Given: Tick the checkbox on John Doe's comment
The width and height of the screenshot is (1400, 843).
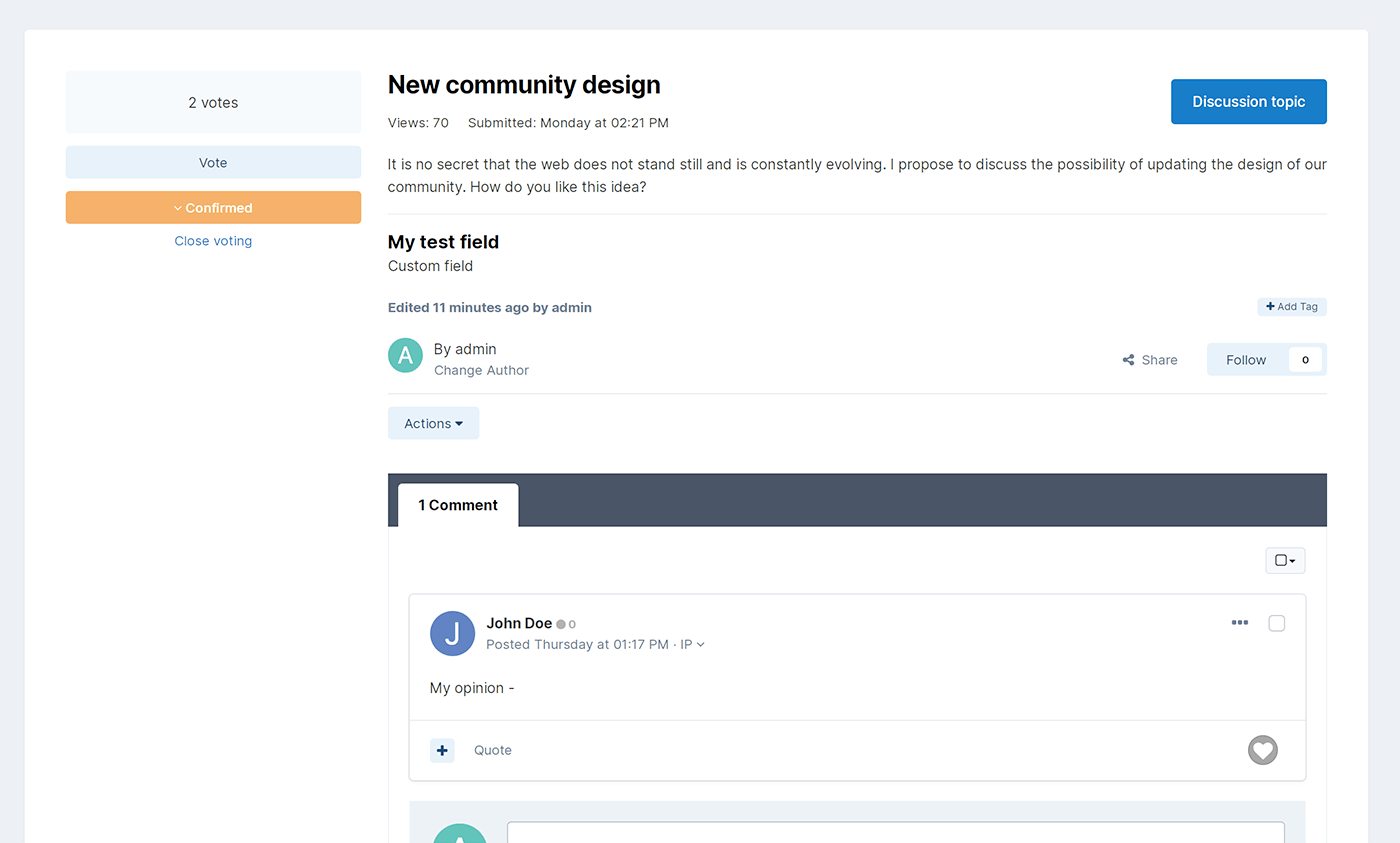Looking at the screenshot, I should (x=1276, y=623).
